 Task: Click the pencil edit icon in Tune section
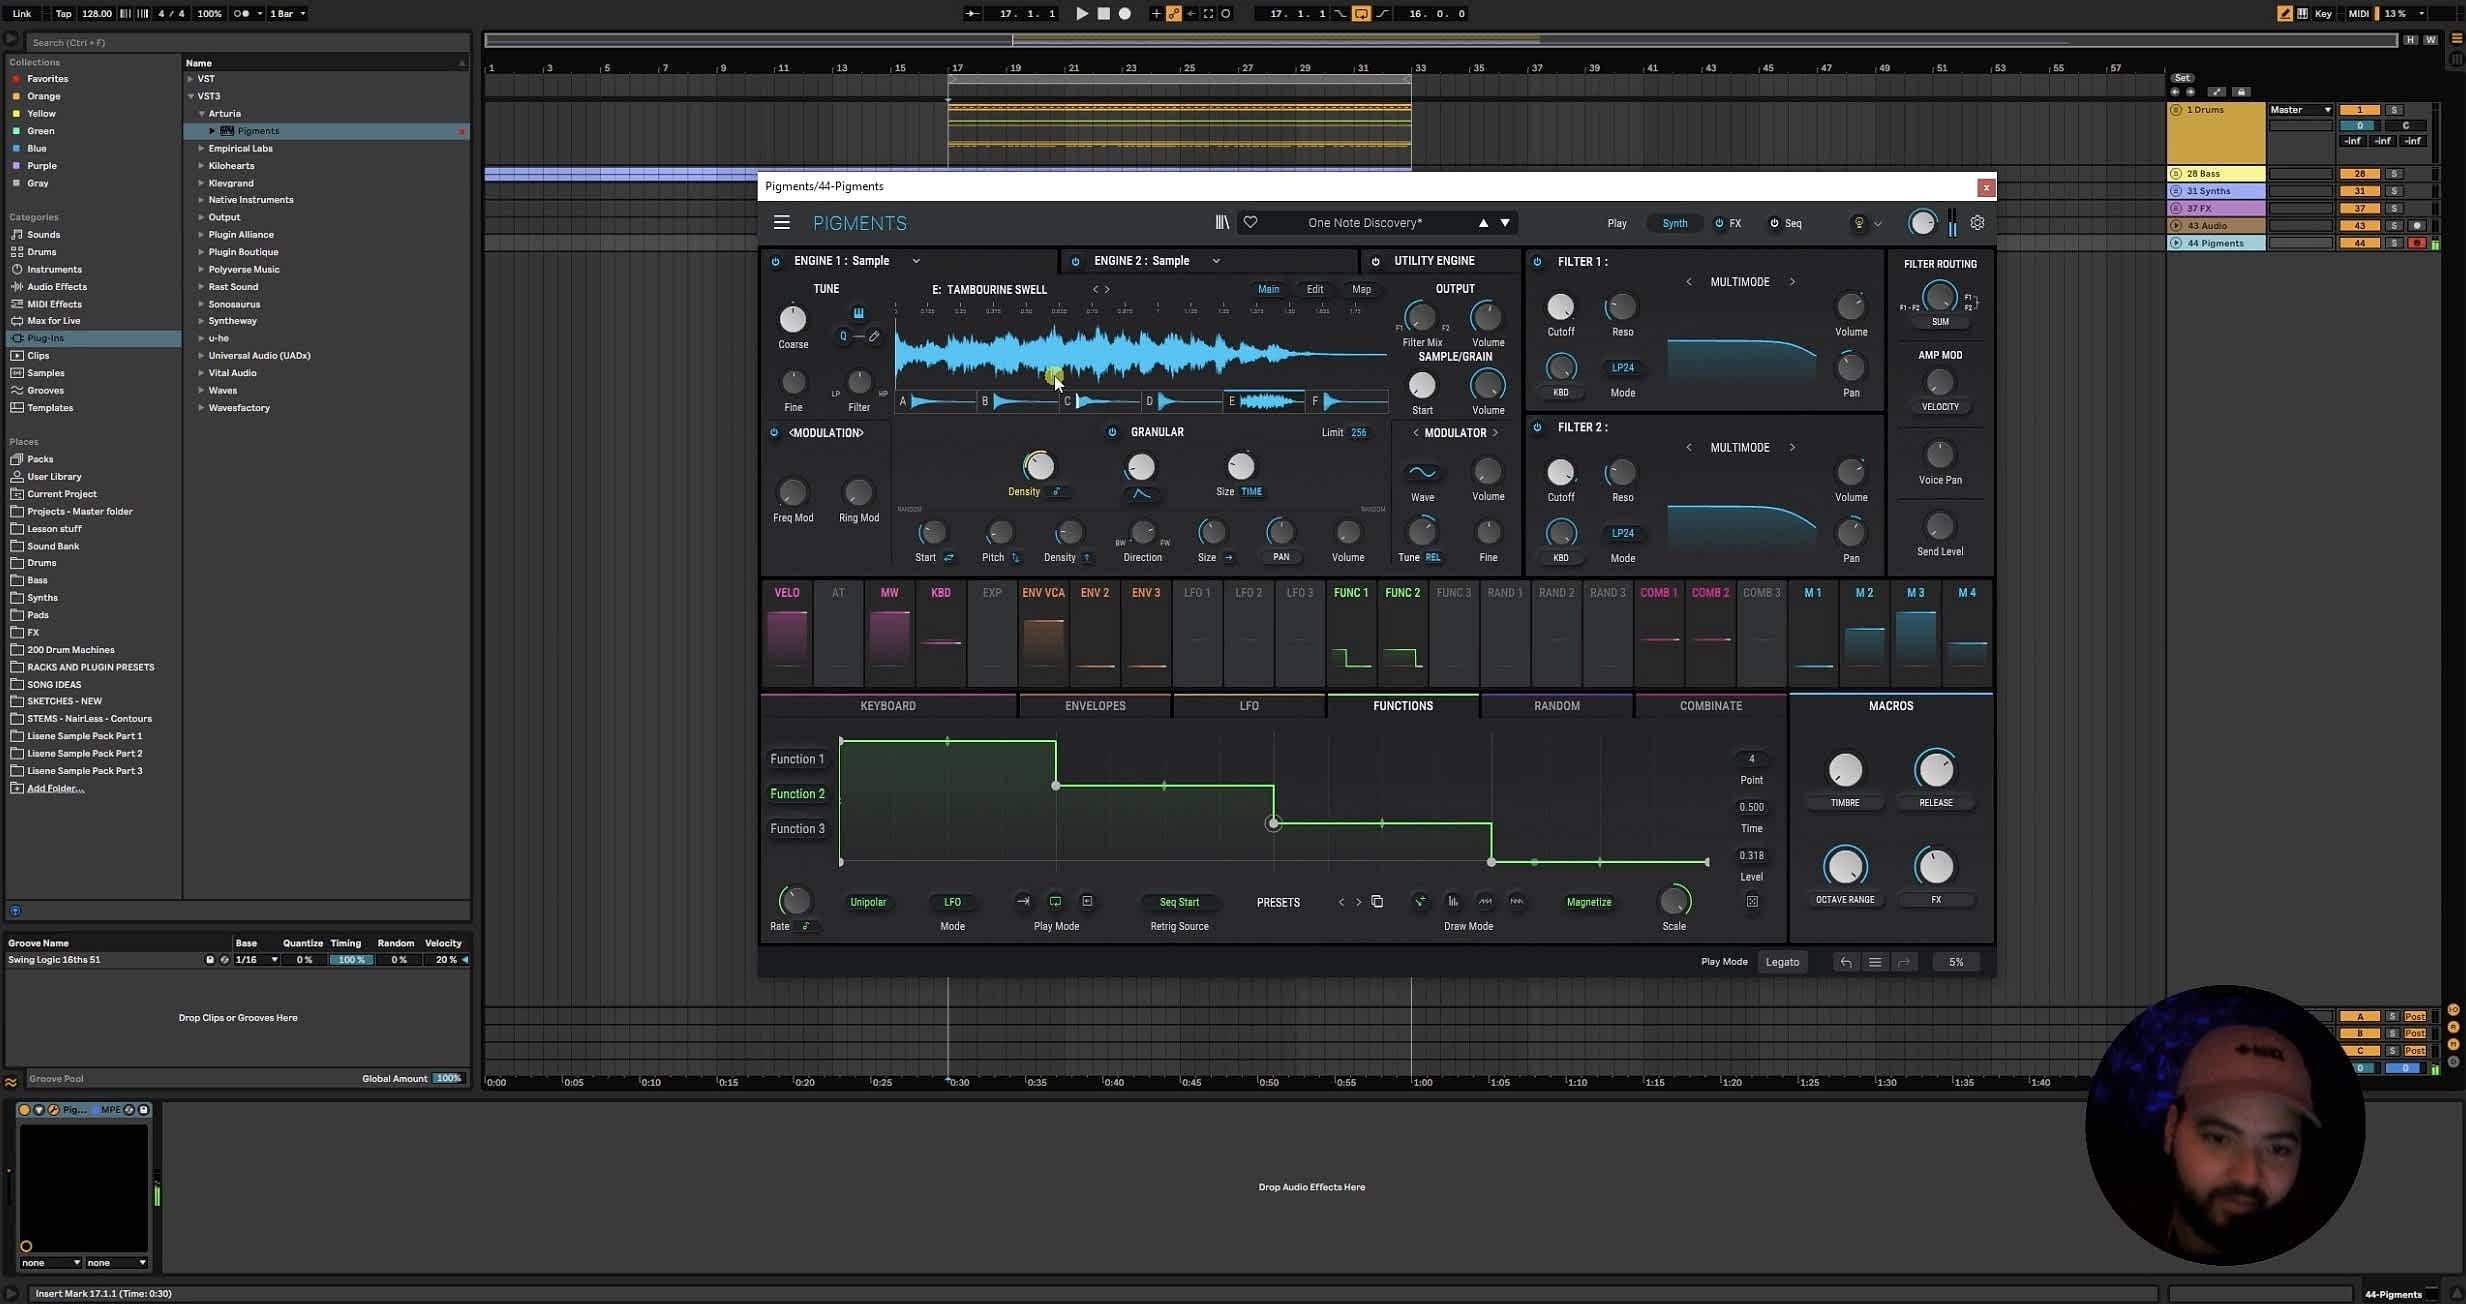[x=874, y=337]
